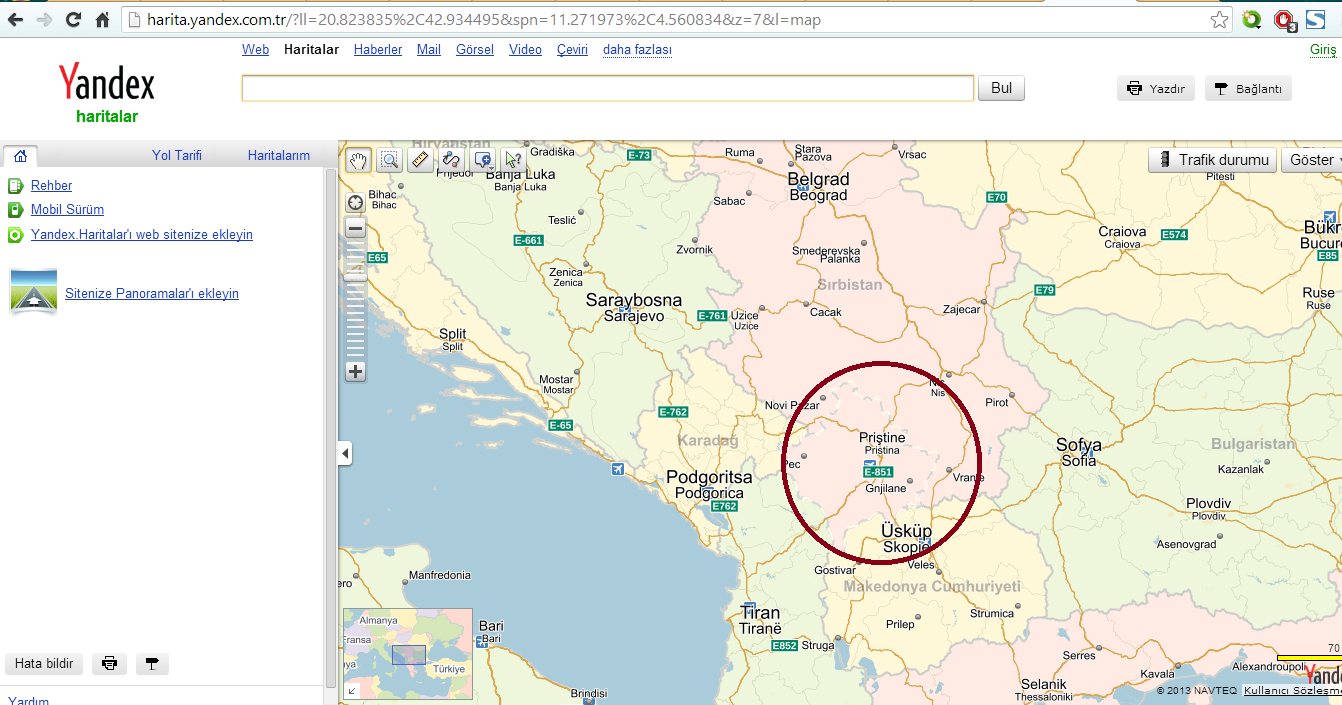Screen dimensions: 1342x705
Task: Expand the daha fazlası menu
Action: click(x=637, y=49)
